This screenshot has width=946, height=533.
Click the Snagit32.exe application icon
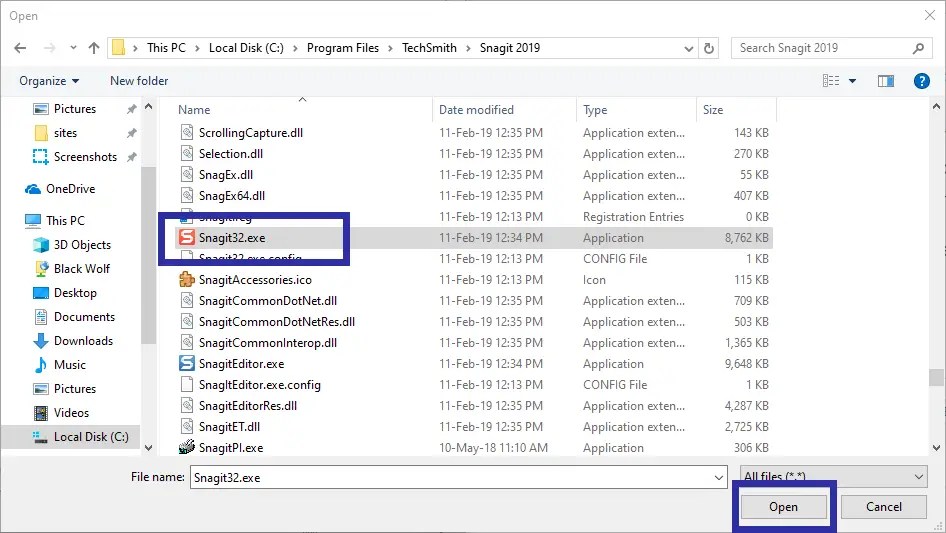186,238
